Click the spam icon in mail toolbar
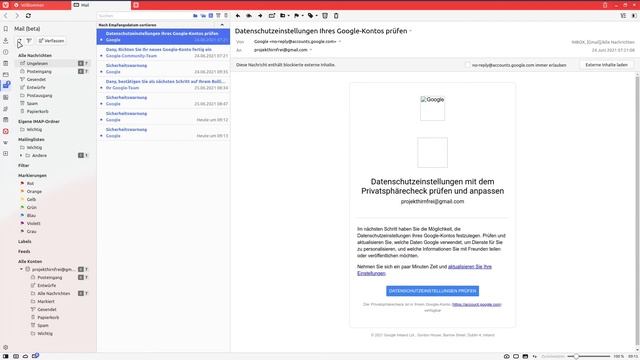The width and height of the screenshot is (640, 360). [325, 16]
